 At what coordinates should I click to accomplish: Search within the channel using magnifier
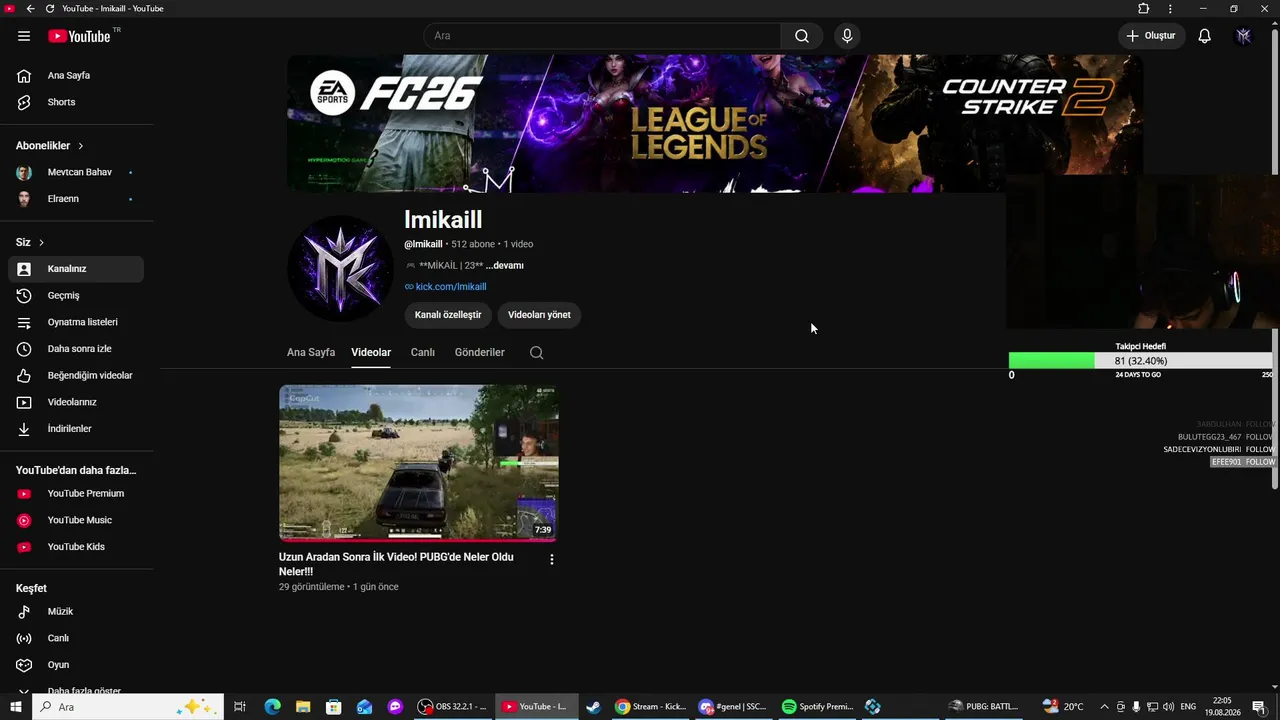click(537, 353)
